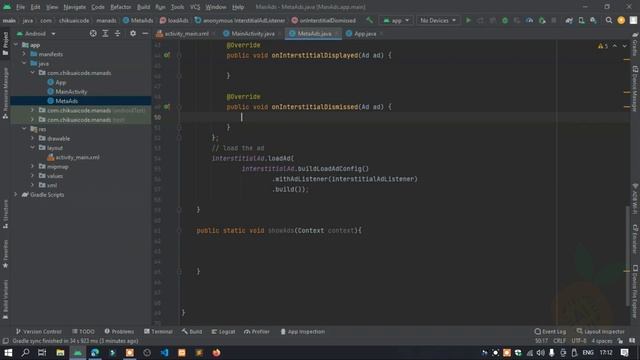Open the No Devices dropdown
640x360 pixels.
438,20
